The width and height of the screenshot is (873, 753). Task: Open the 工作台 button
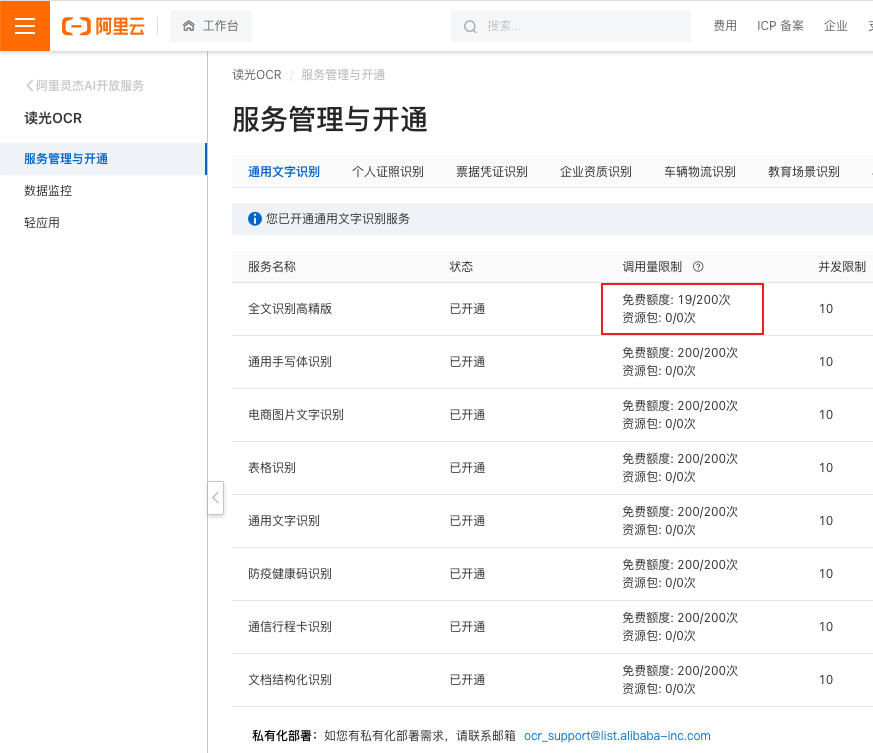click(210, 26)
